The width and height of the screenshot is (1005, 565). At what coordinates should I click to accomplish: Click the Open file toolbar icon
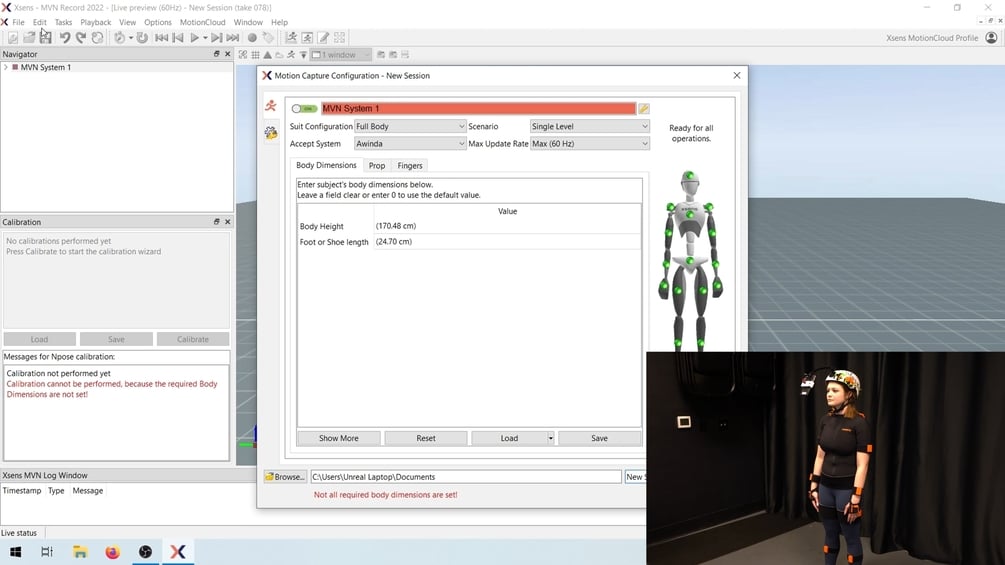(29, 38)
